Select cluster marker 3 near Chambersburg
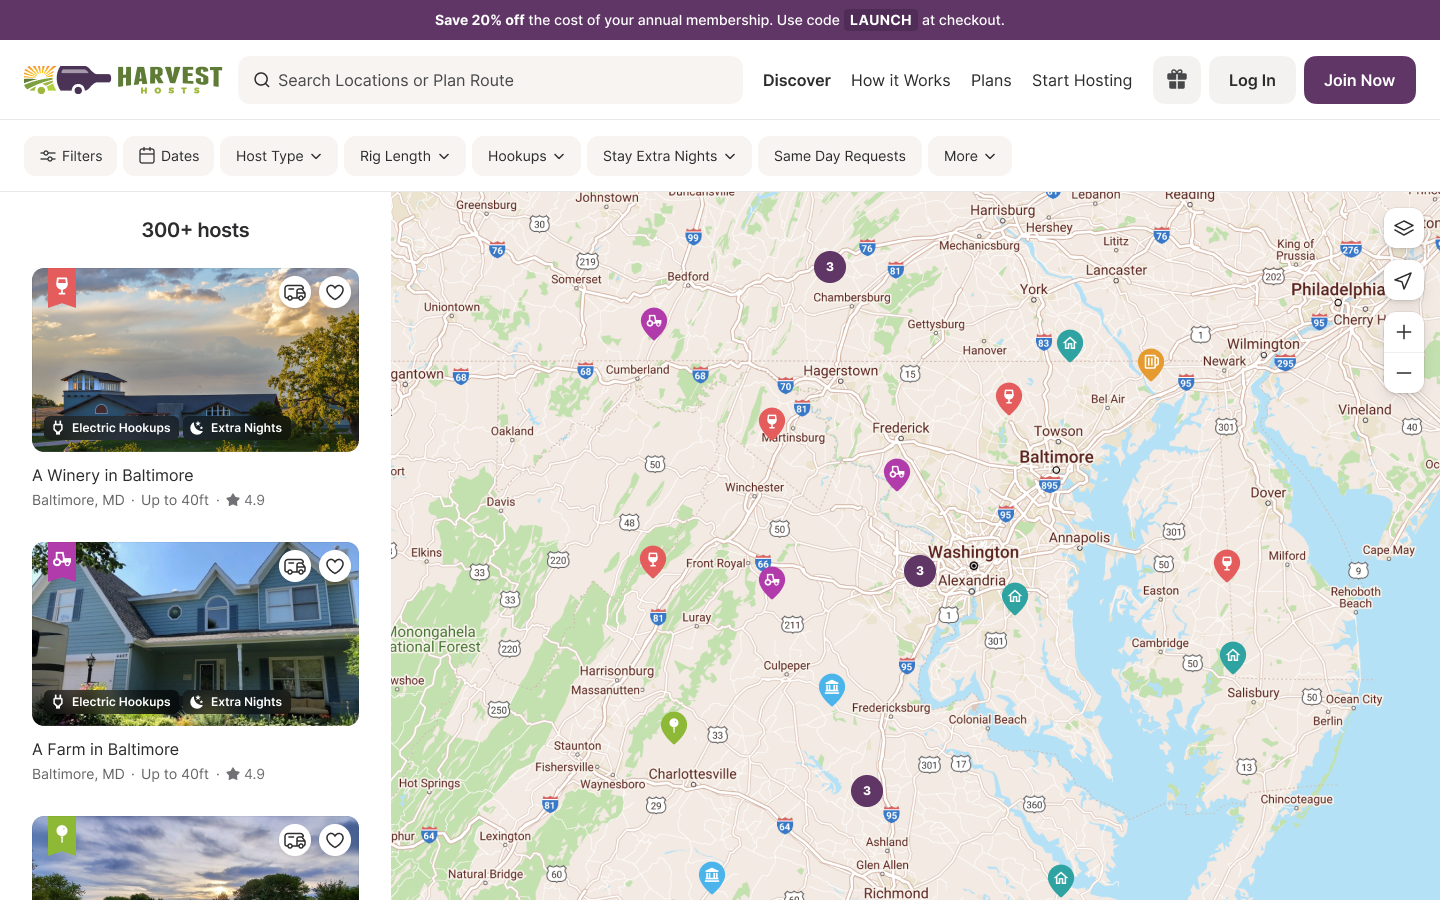The width and height of the screenshot is (1440, 900). click(830, 267)
